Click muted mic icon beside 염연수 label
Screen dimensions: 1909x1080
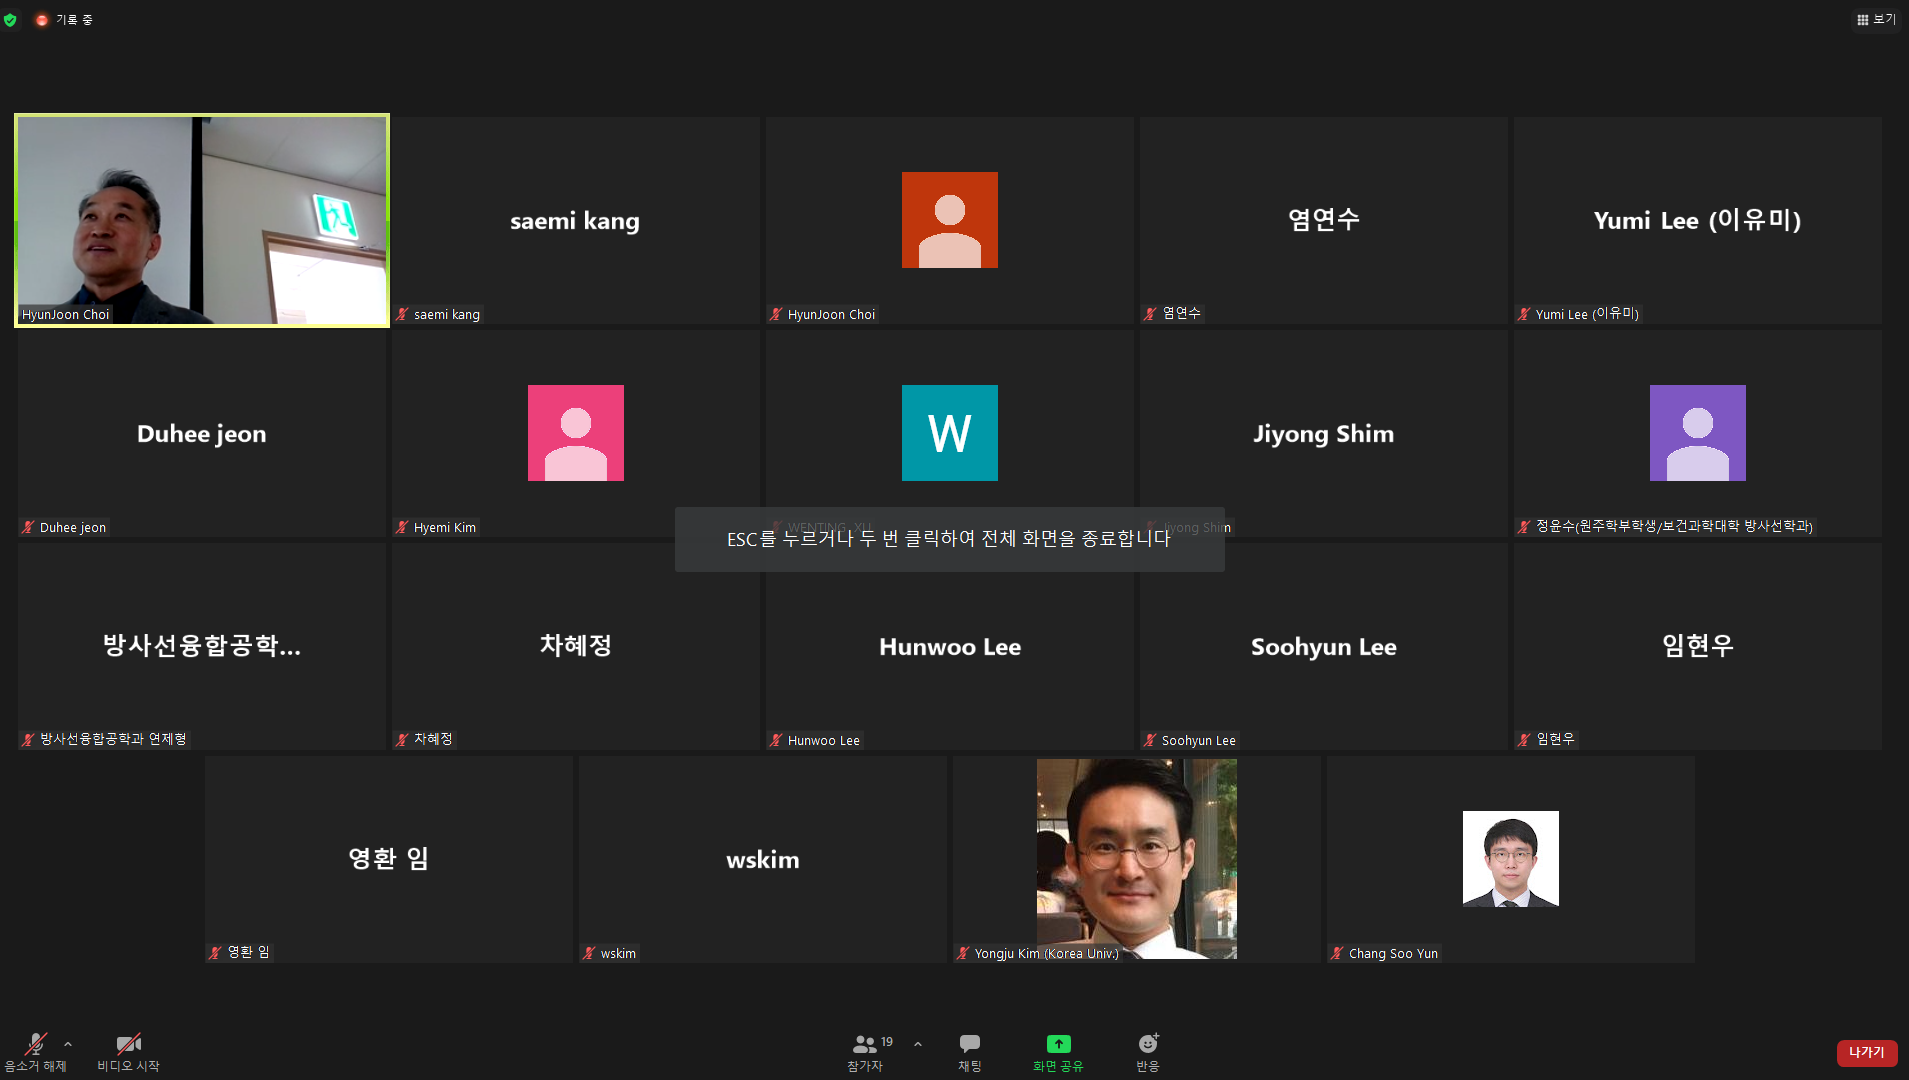(1150, 313)
